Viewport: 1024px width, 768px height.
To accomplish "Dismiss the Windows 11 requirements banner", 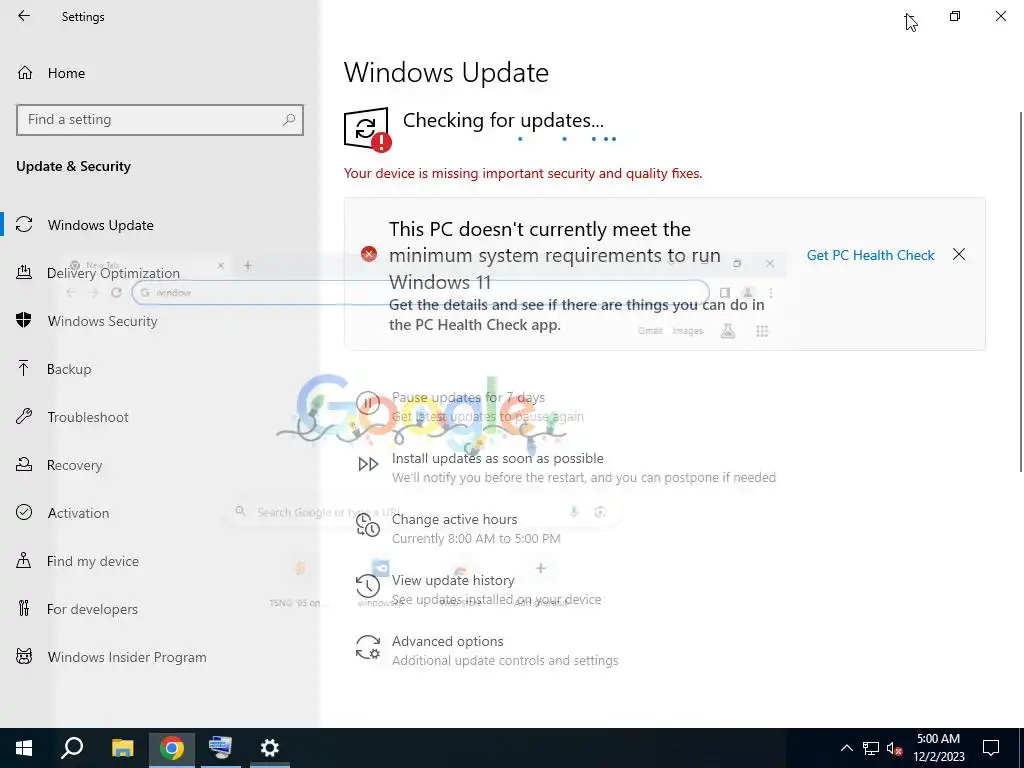I will click(x=959, y=255).
